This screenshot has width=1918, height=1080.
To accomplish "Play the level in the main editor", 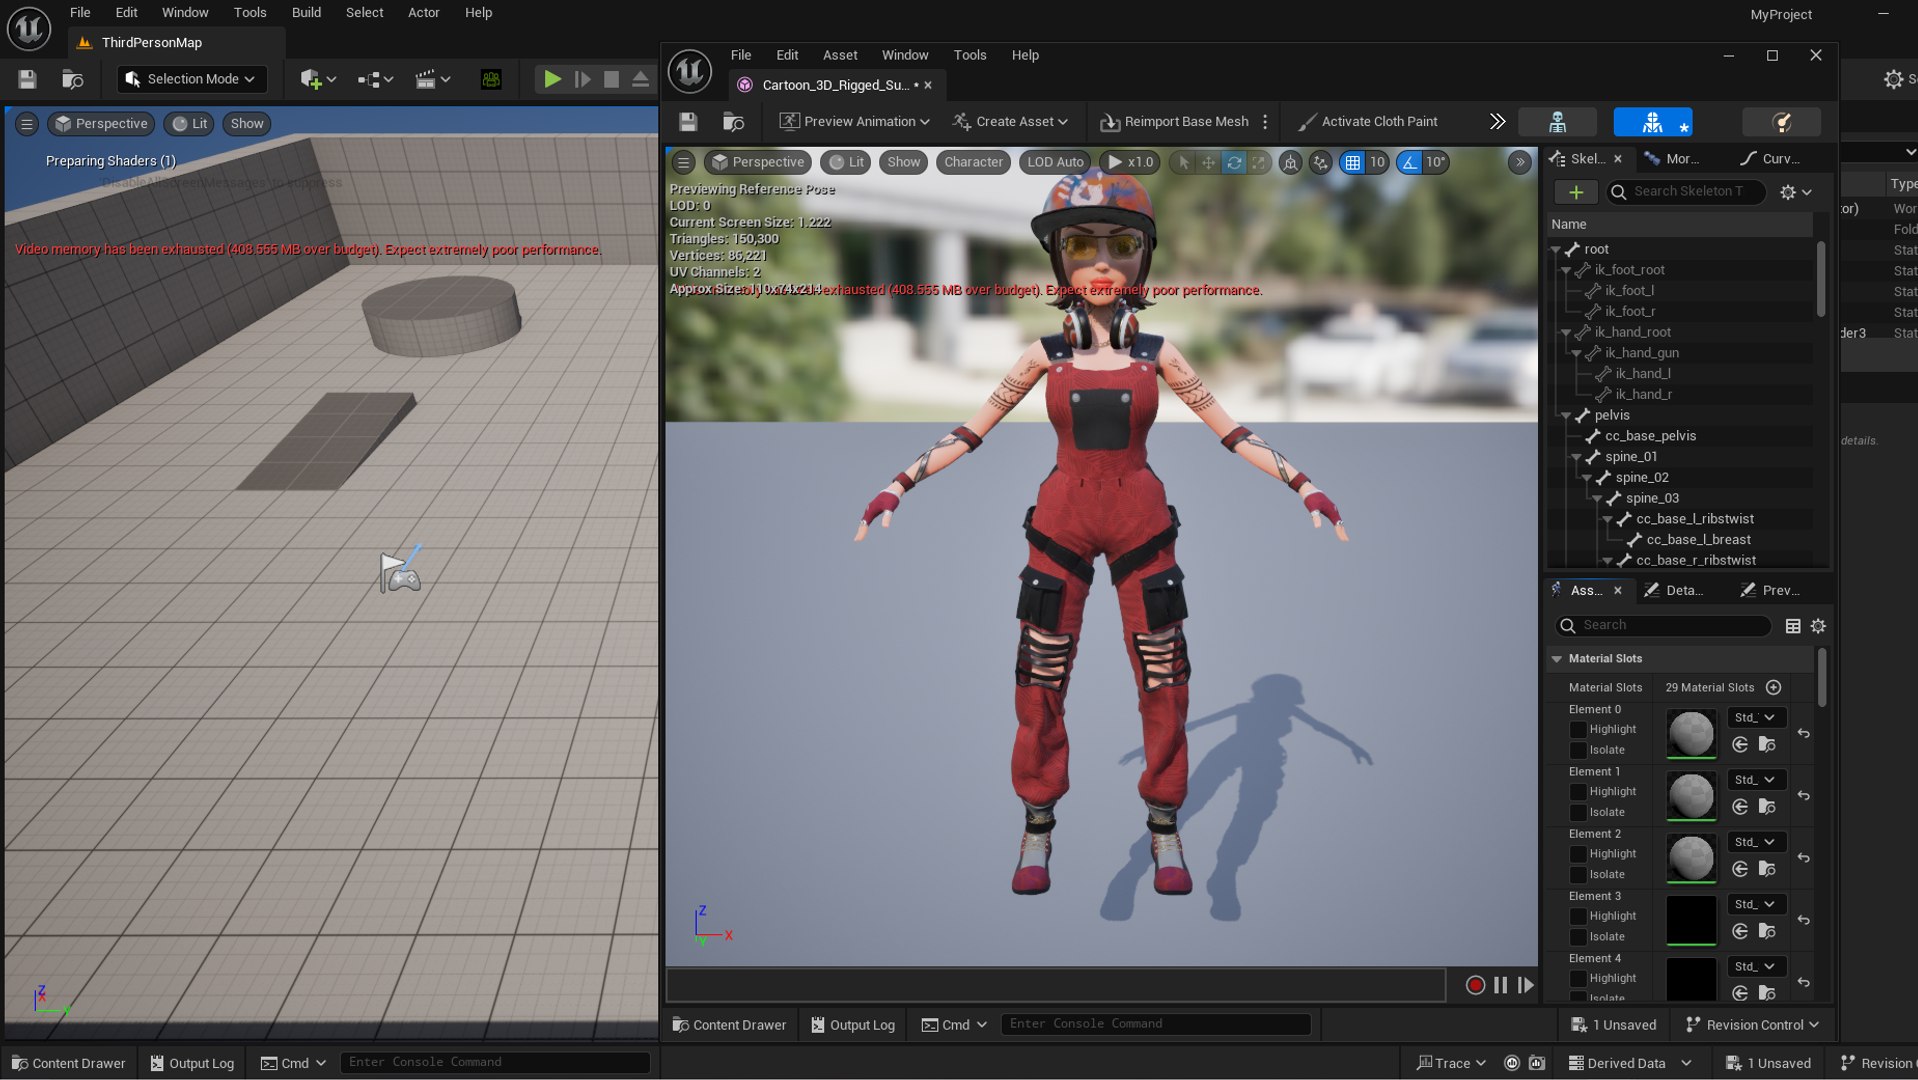I will point(552,79).
